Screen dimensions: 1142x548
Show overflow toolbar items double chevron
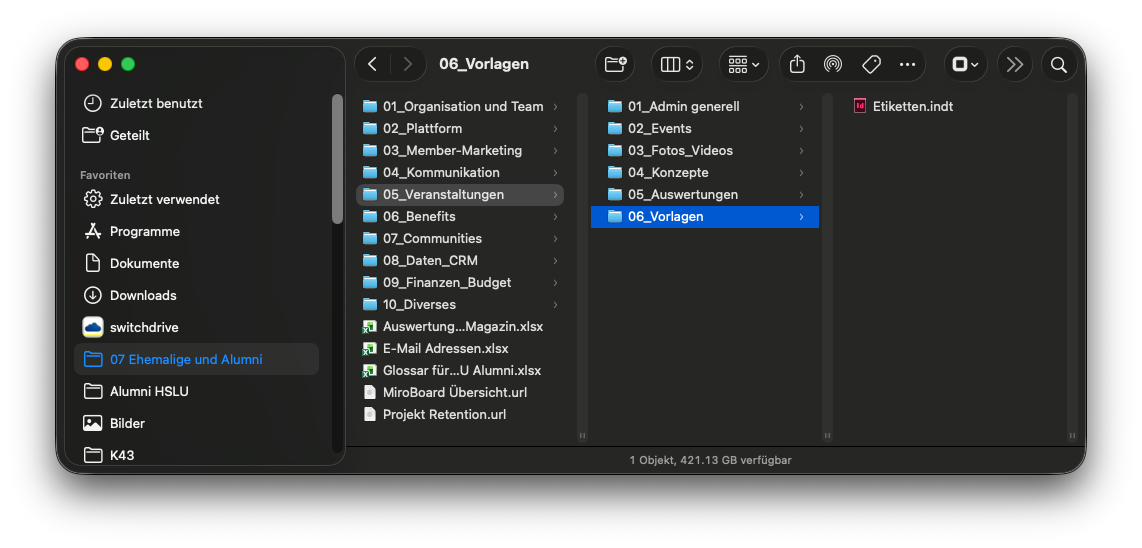pos(1015,64)
